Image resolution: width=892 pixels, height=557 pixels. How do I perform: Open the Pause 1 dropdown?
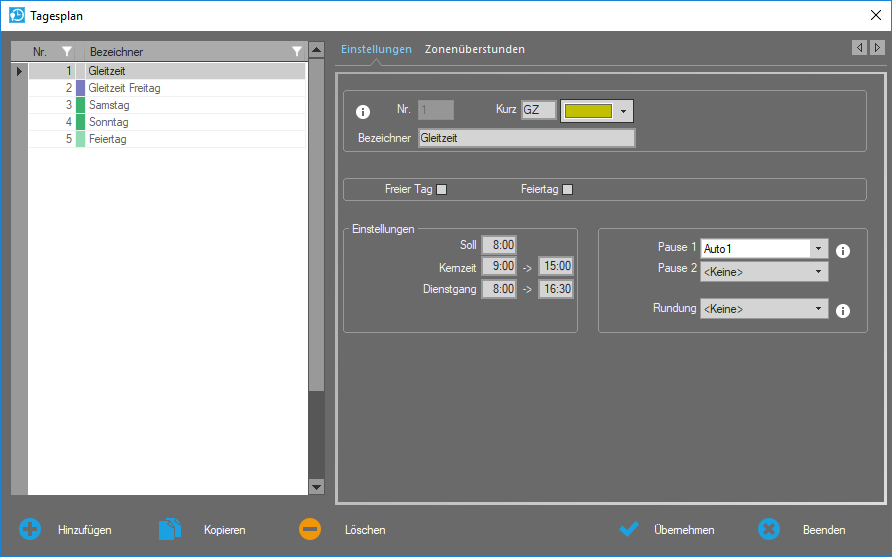tap(819, 248)
